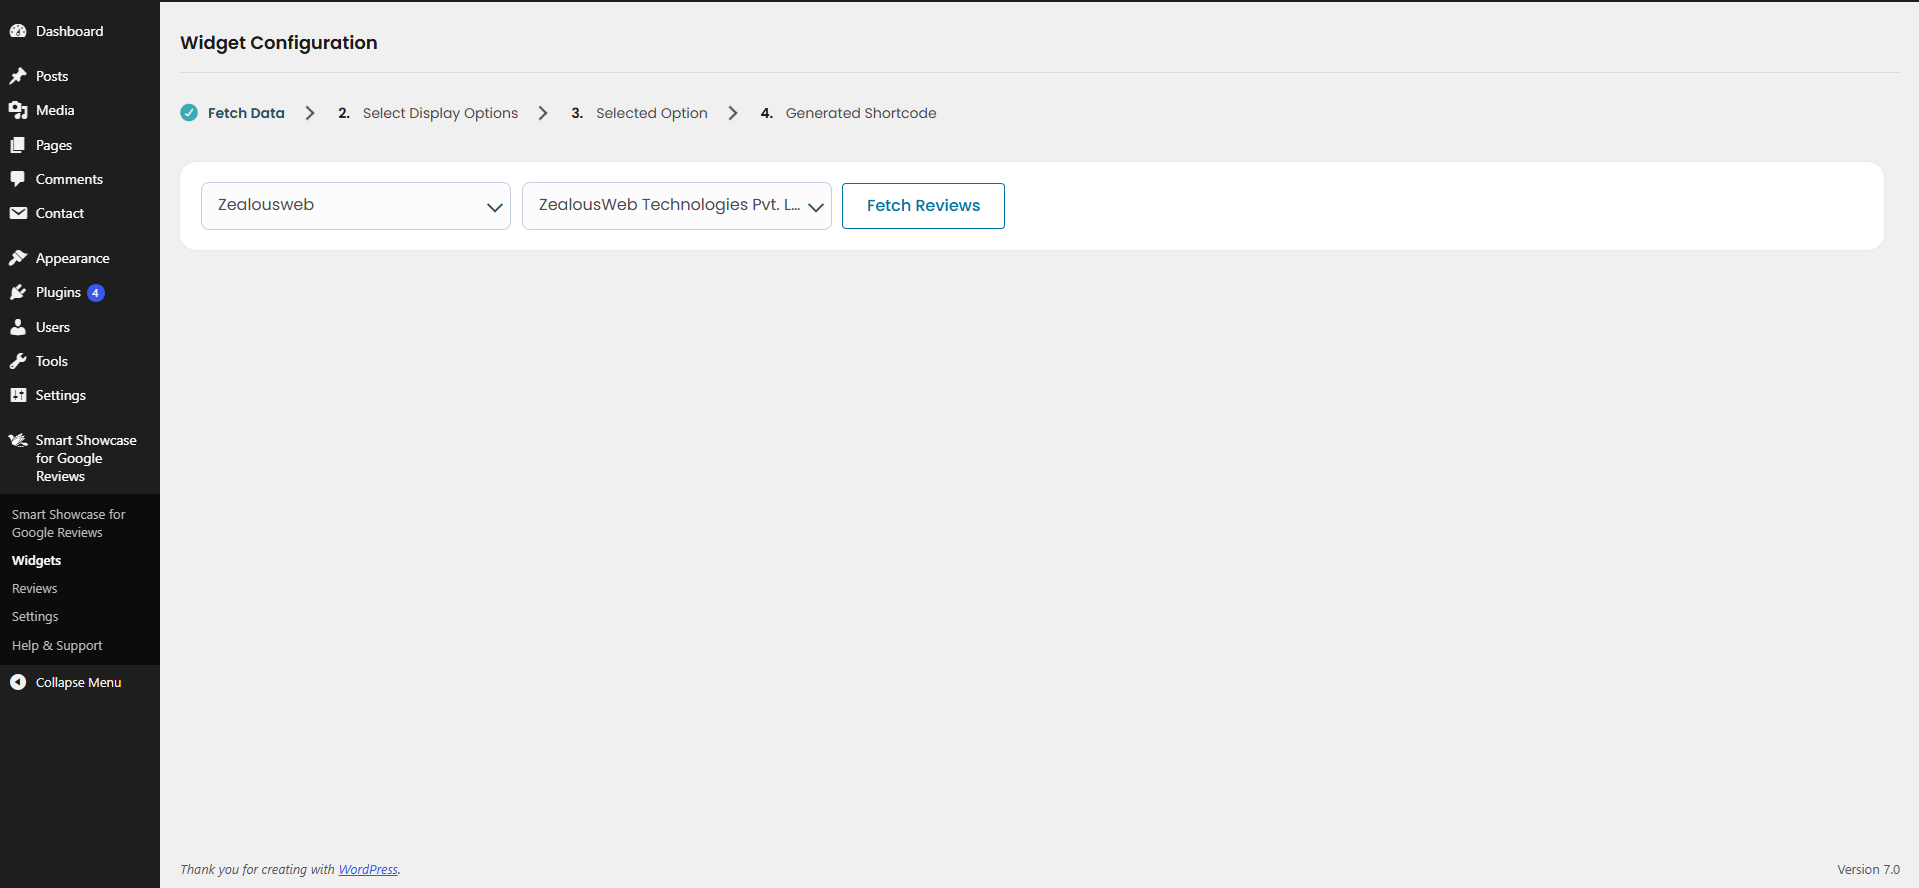Go to Select Display Options step
The image size is (1919, 888).
(x=428, y=113)
